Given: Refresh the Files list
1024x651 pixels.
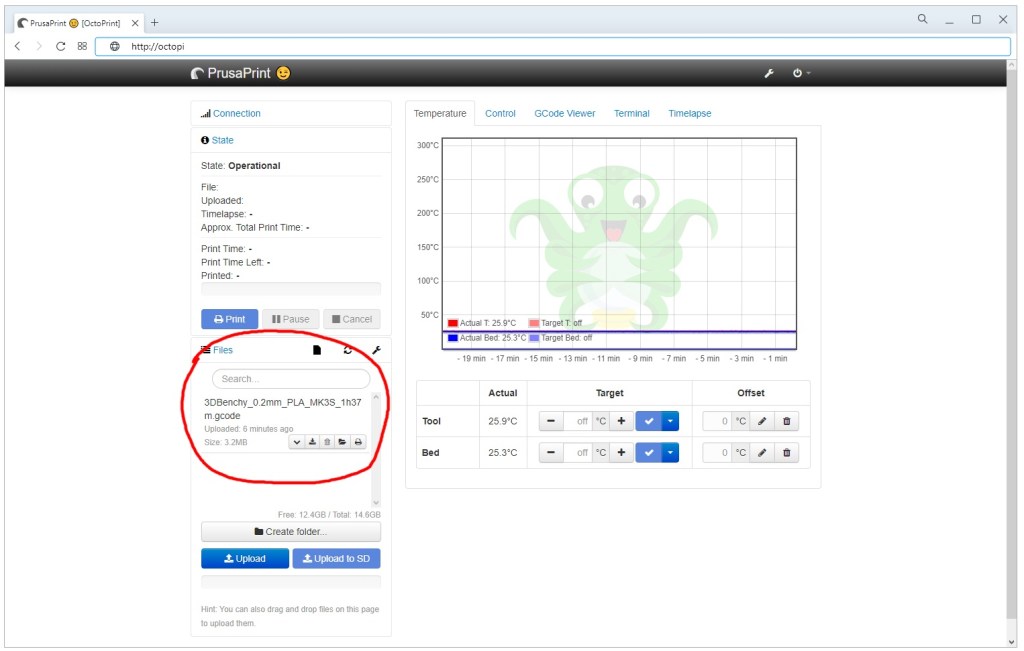Looking at the screenshot, I should (347, 350).
